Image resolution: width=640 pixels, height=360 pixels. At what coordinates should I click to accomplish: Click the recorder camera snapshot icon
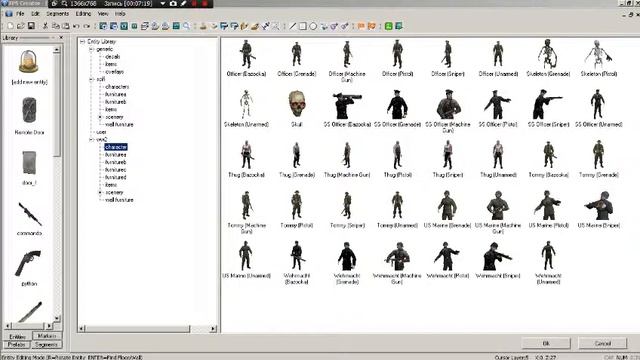(x=173, y=3)
